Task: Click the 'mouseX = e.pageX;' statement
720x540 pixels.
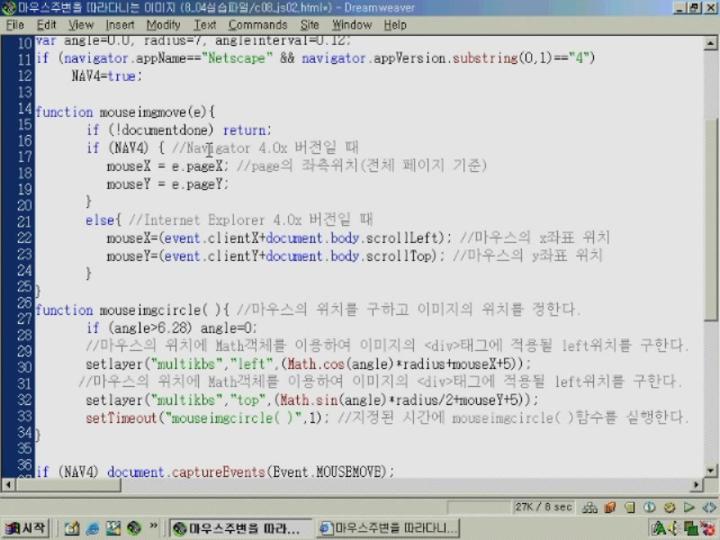Action: coord(167,166)
